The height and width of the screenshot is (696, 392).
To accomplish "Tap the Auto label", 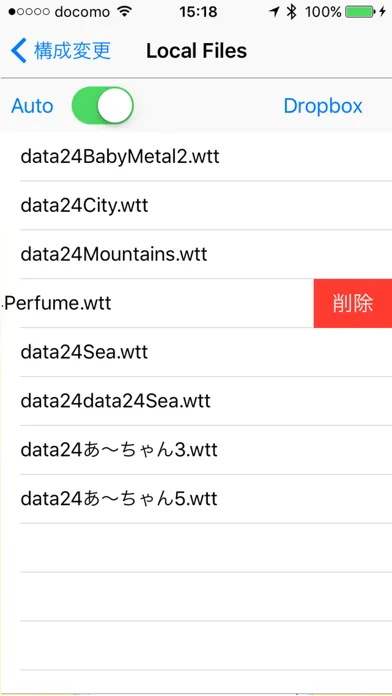I will click(32, 106).
